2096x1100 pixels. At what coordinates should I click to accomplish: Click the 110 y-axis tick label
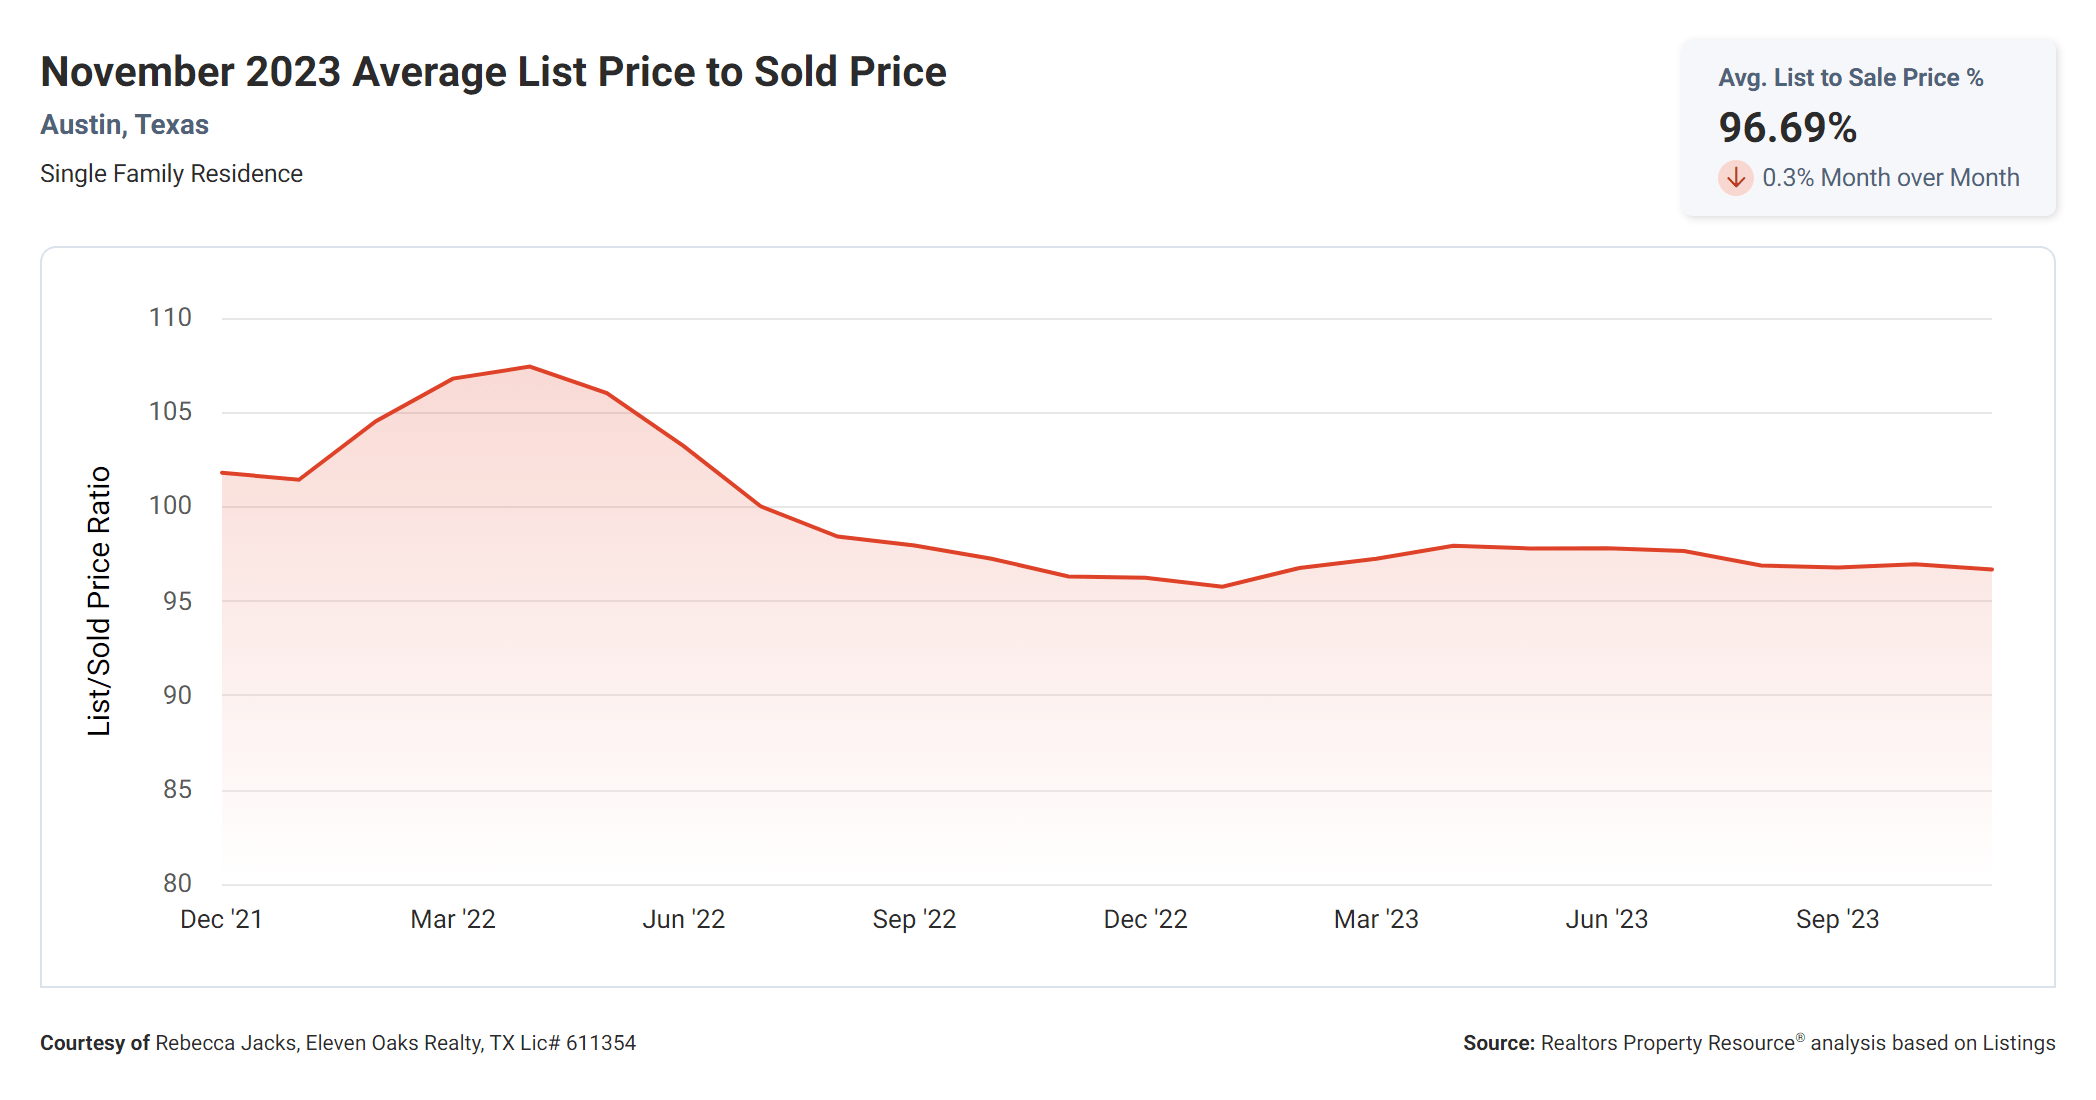click(170, 318)
